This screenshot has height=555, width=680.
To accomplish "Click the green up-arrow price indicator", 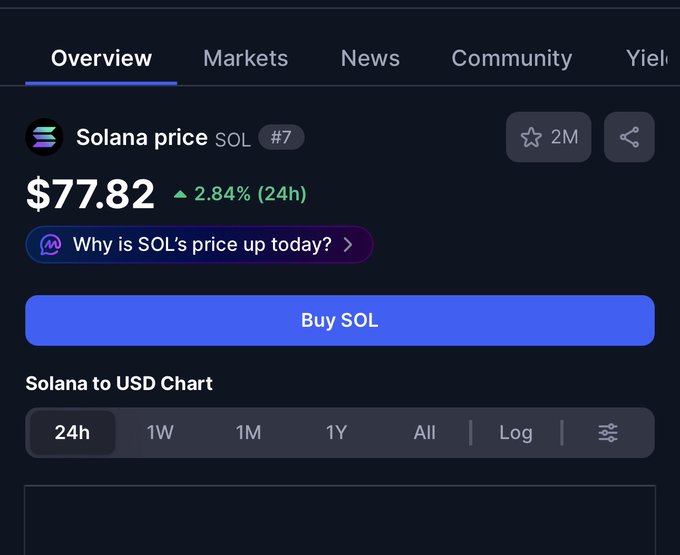I will point(180,194).
